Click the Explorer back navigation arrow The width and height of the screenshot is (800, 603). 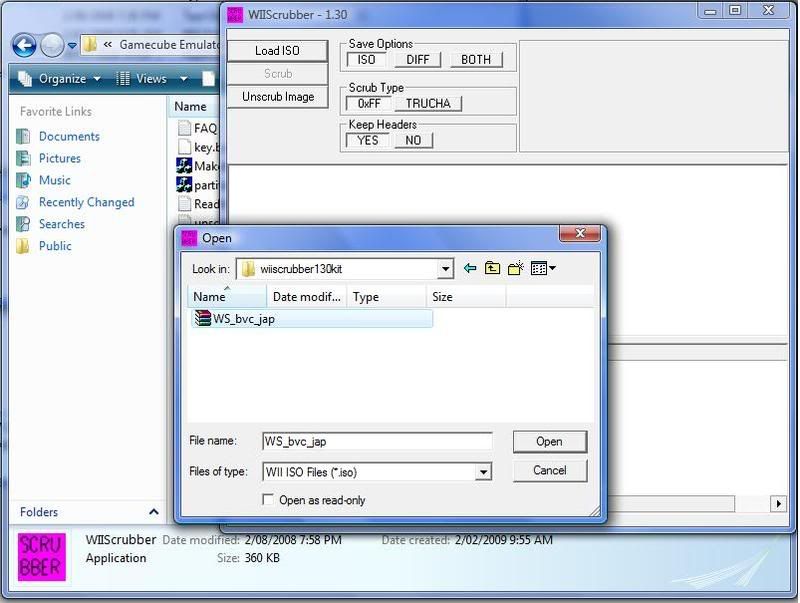coord(24,45)
